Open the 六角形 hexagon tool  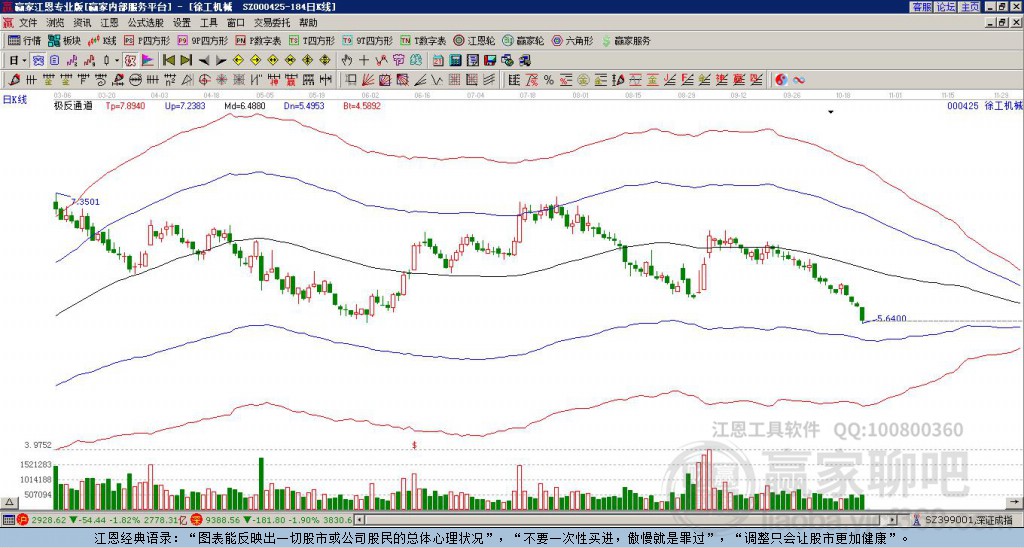573,40
